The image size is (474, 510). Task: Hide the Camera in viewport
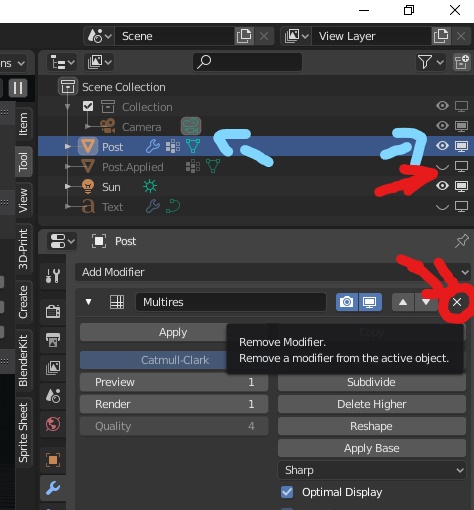442,126
